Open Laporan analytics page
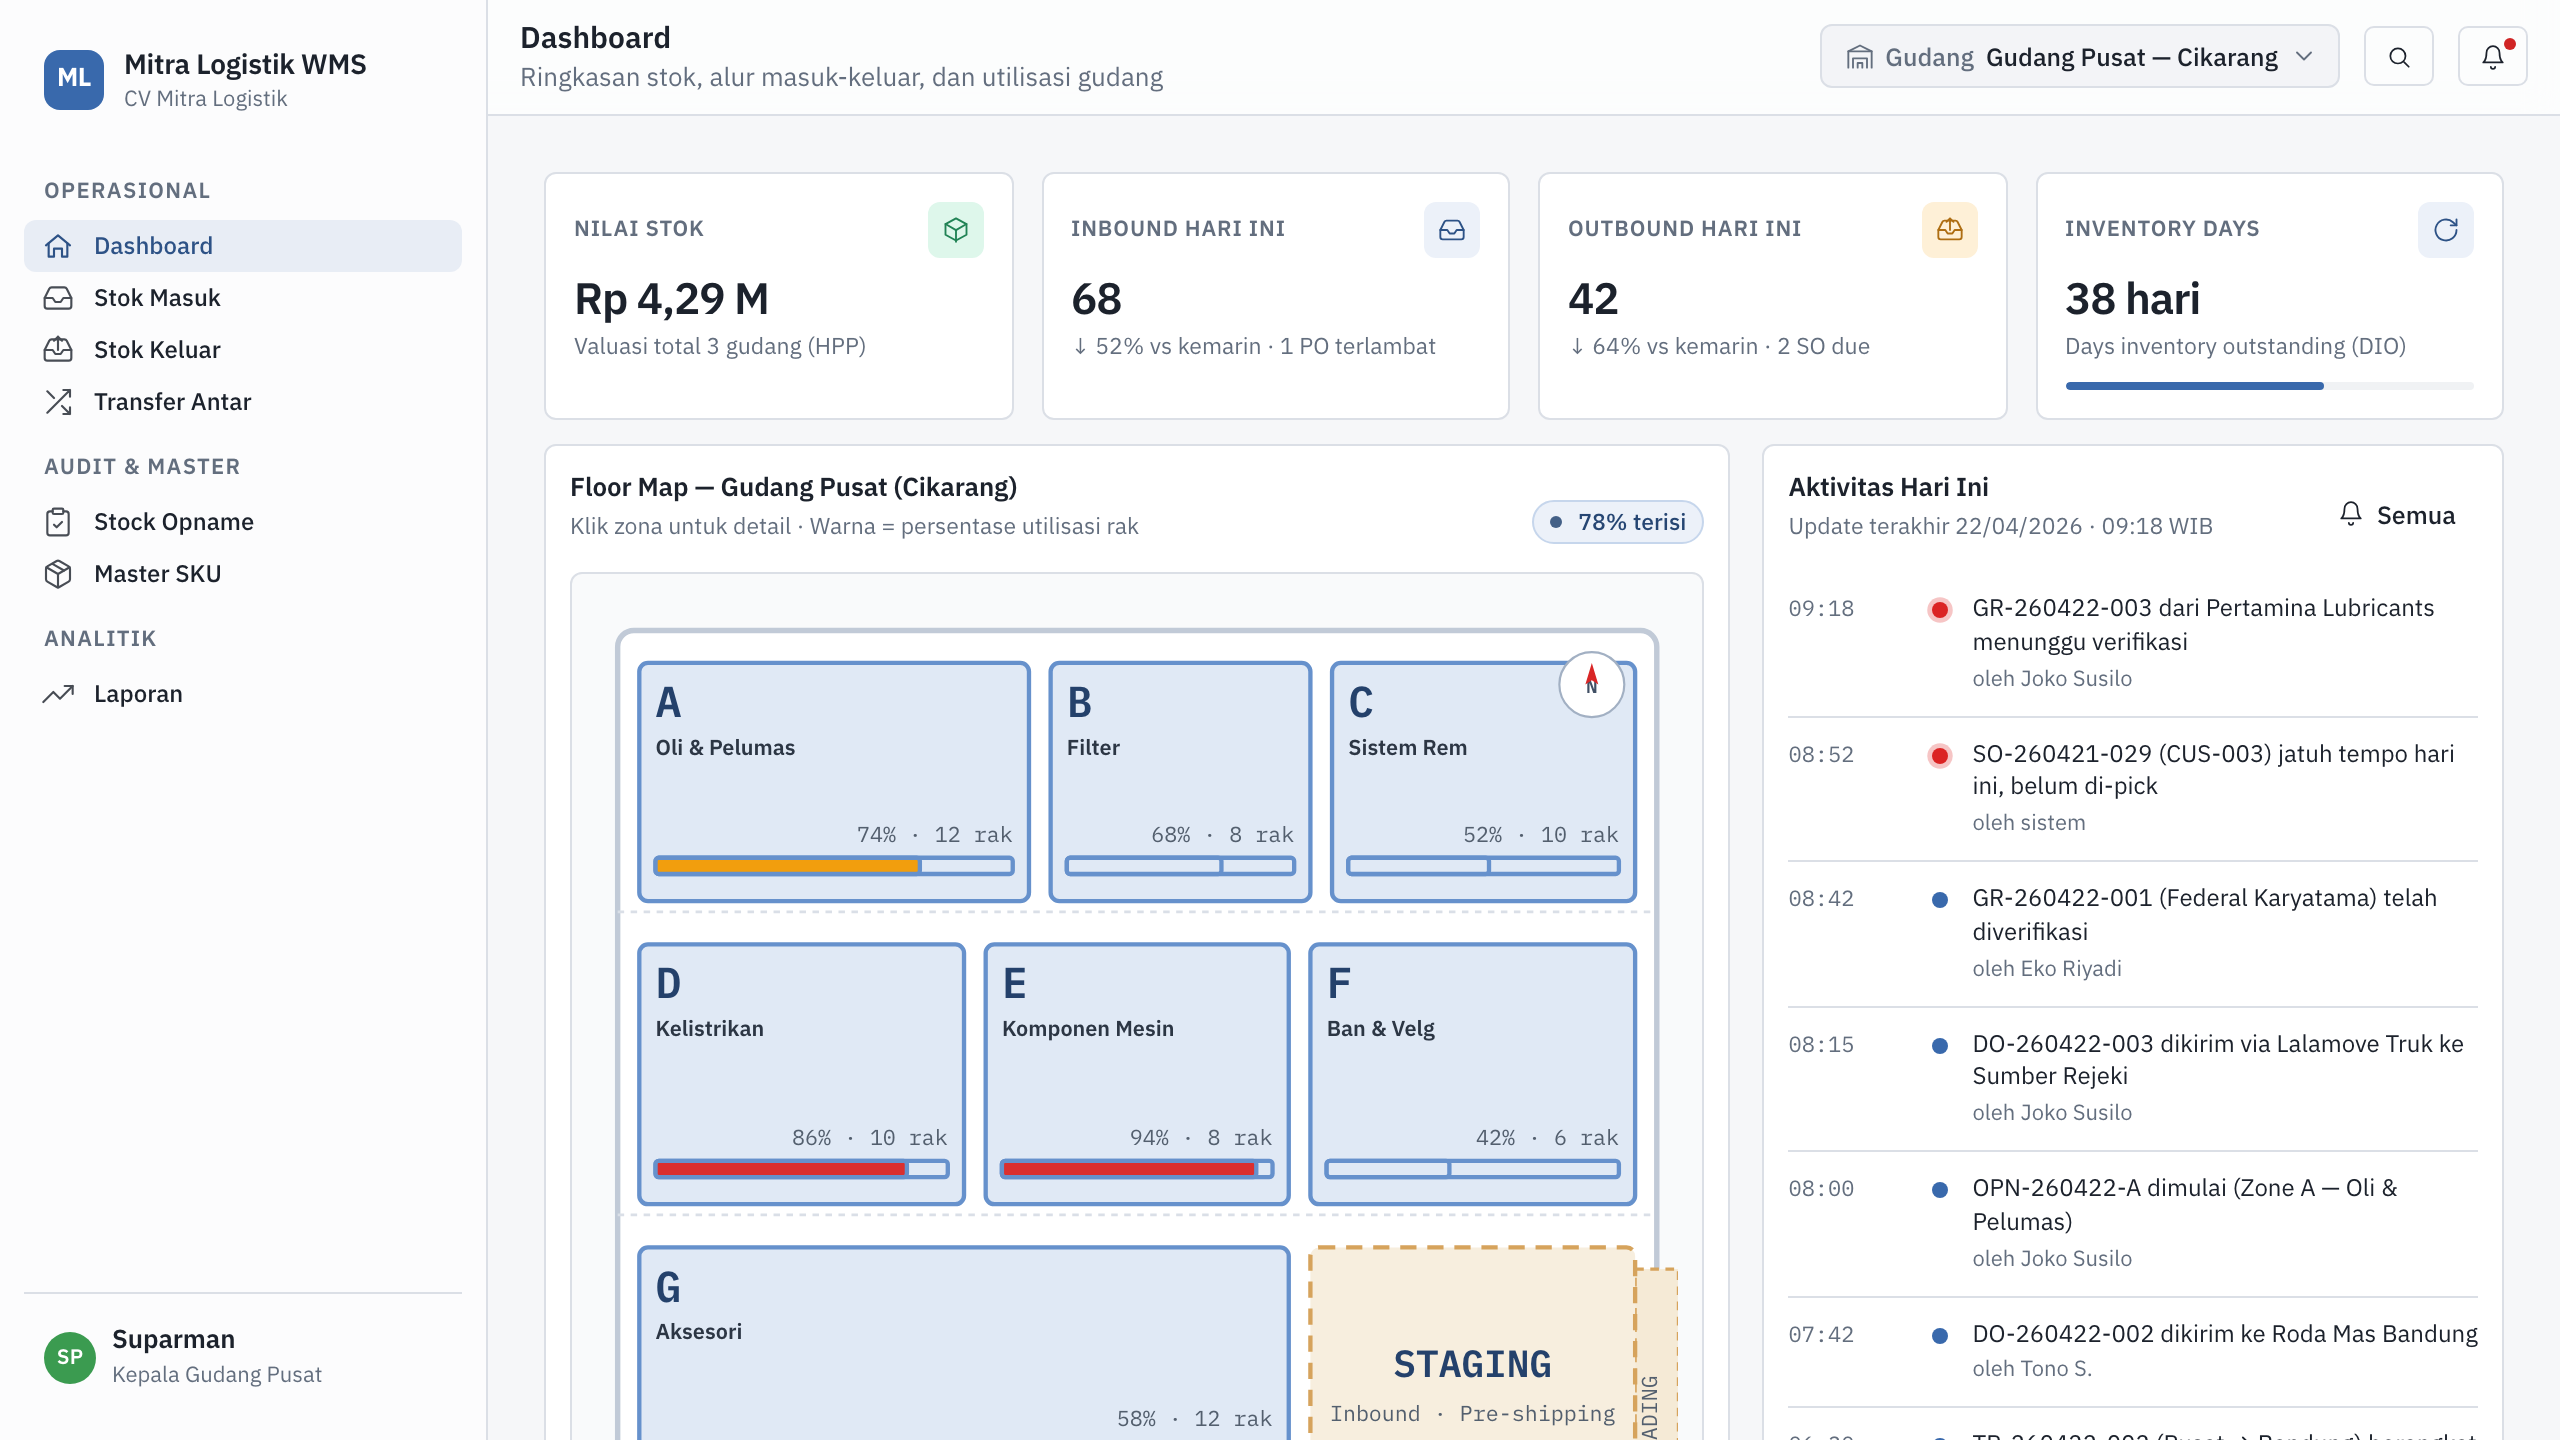 [243, 694]
